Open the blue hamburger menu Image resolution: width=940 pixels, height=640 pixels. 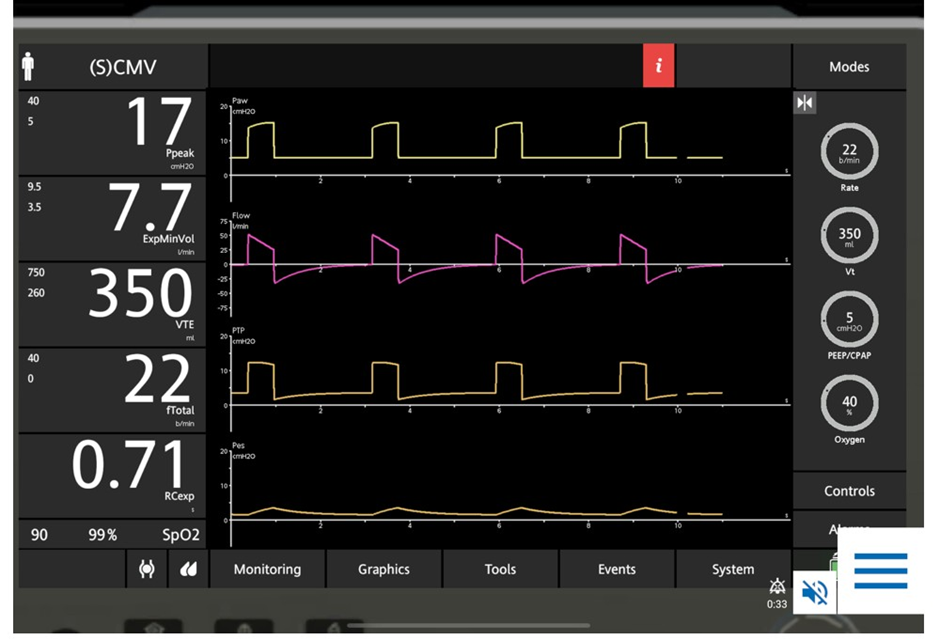point(880,571)
